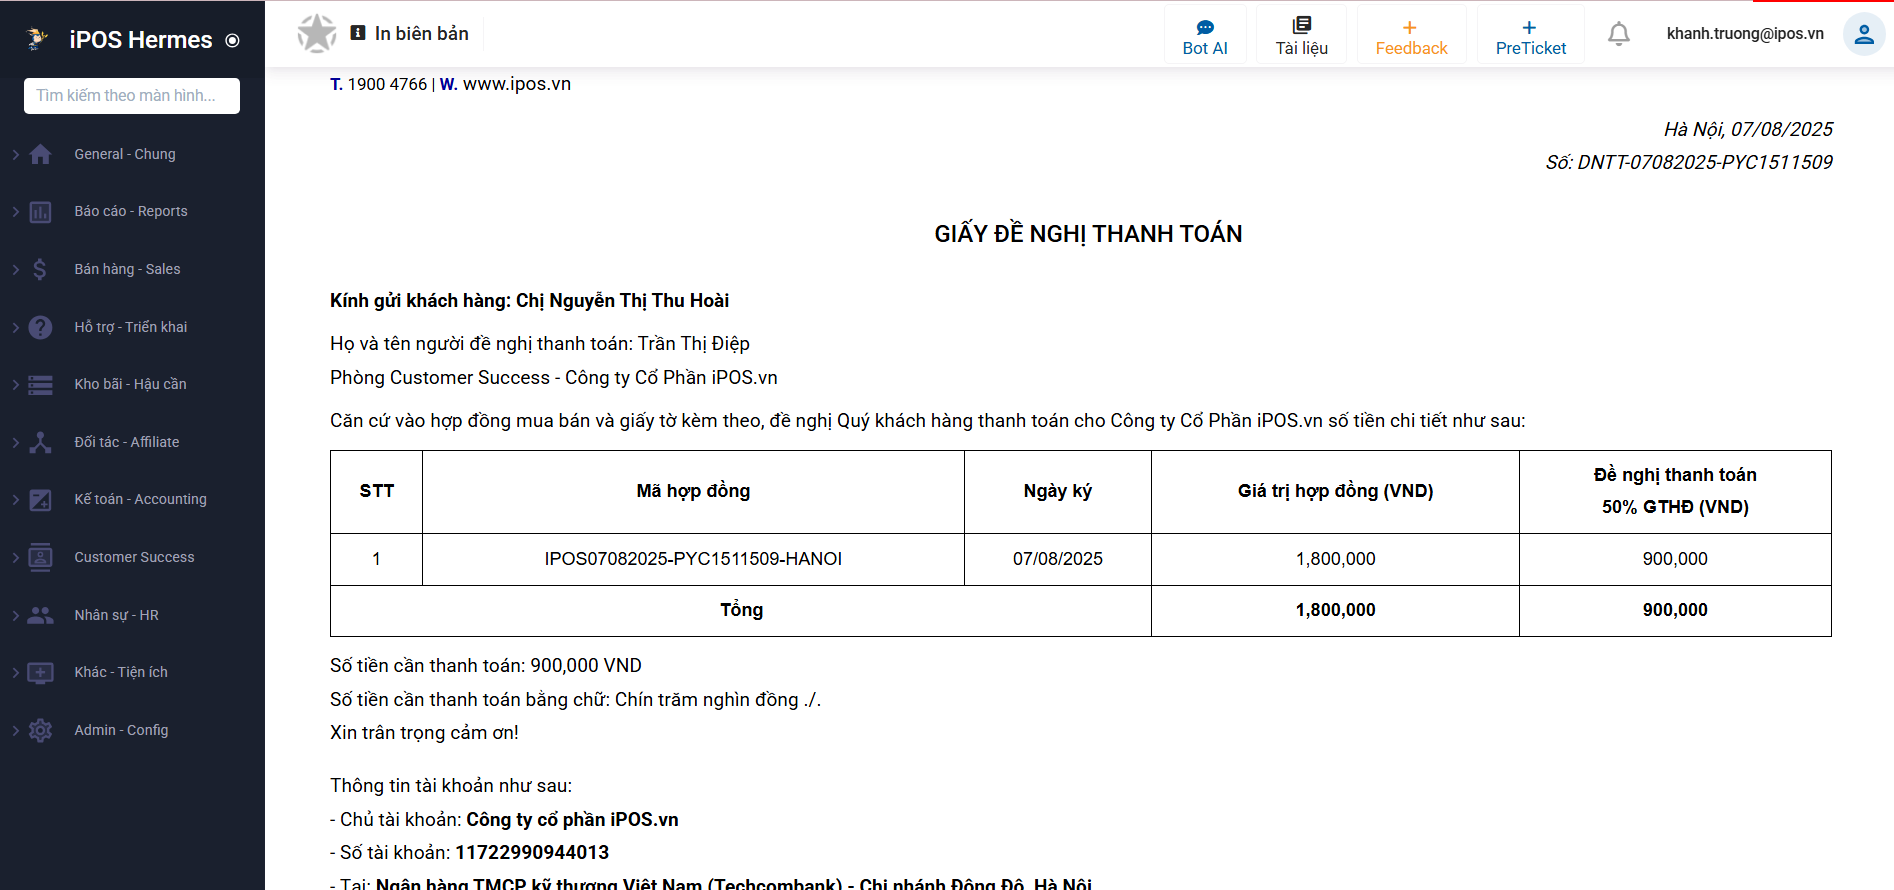Image resolution: width=1894 pixels, height=890 pixels.
Task: Open Kho bãi - Hậu cần menu
Action: pos(132,385)
